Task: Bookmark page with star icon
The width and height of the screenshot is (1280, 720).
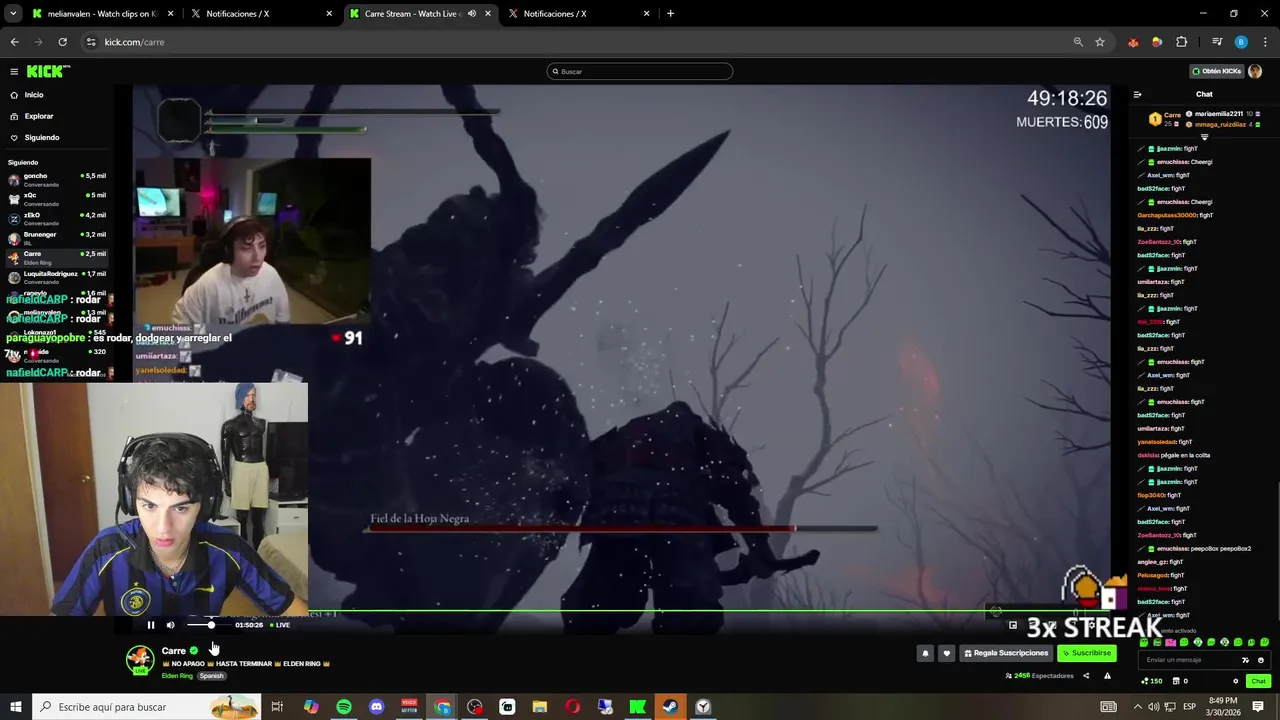Action: pyautogui.click(x=1100, y=42)
